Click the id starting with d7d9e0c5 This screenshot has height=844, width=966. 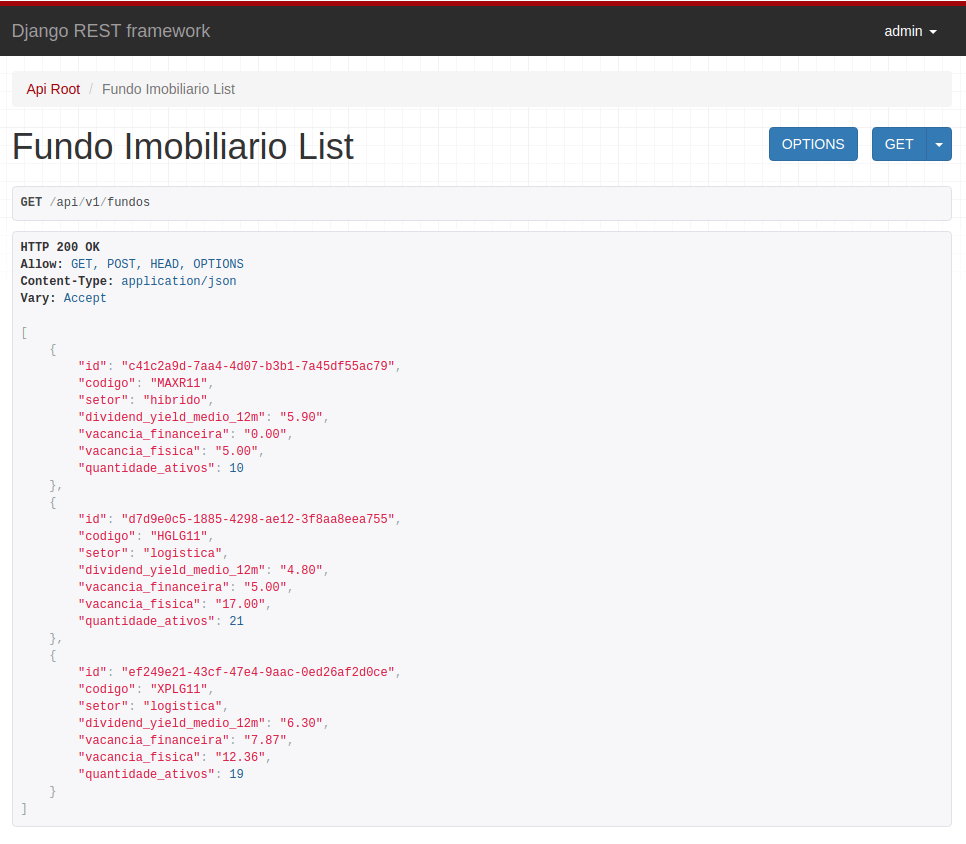pyautogui.click(x=260, y=519)
